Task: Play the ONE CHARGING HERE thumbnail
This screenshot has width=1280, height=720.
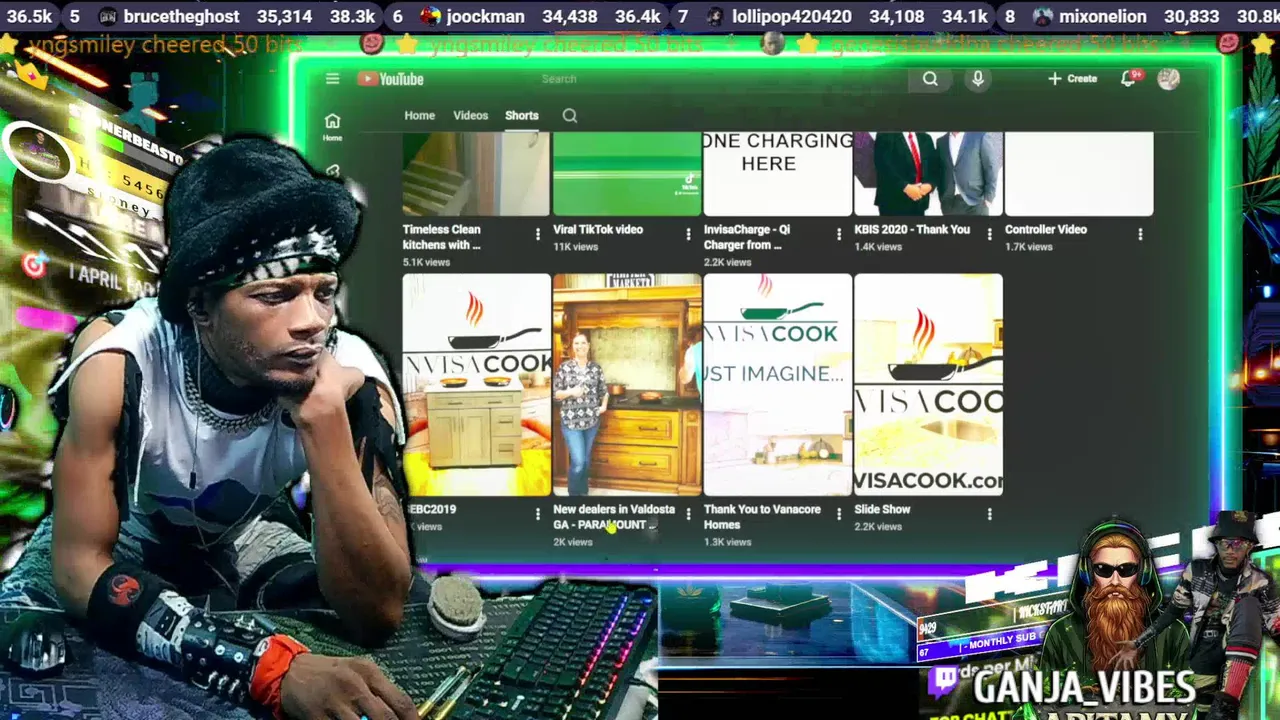Action: click(x=778, y=174)
